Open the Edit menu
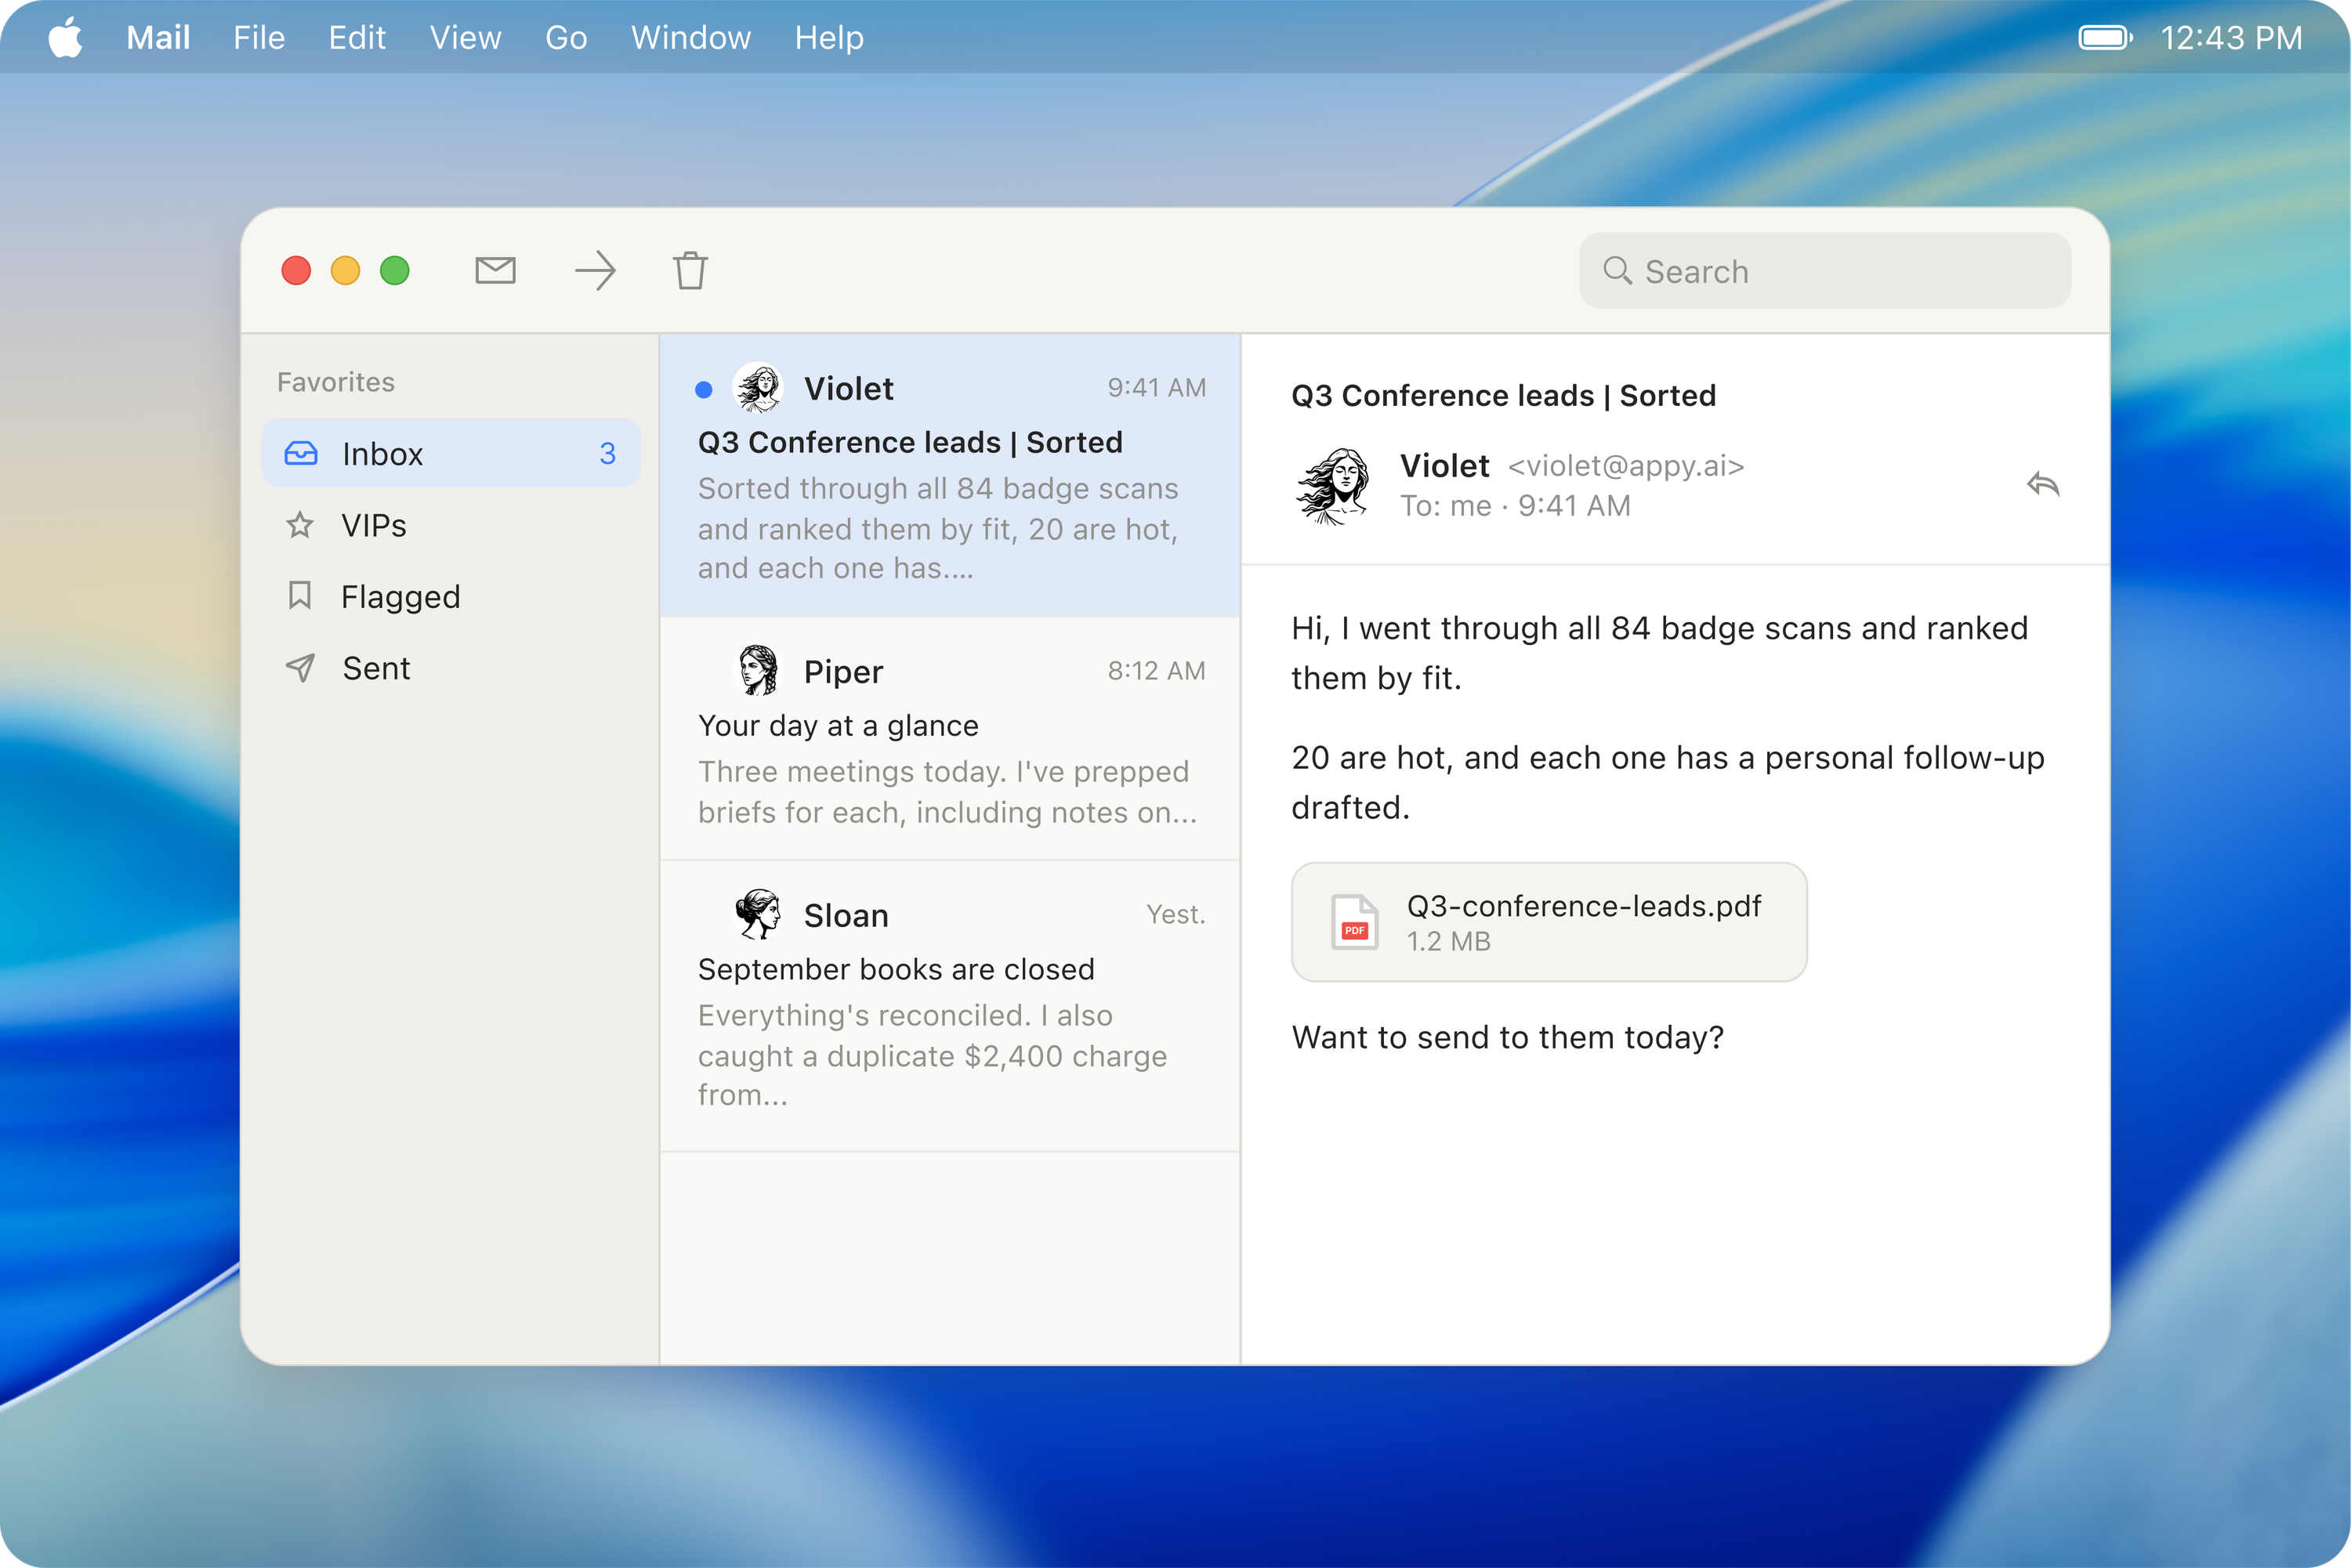Screen dimensions: 2351x1568 click(357, 37)
